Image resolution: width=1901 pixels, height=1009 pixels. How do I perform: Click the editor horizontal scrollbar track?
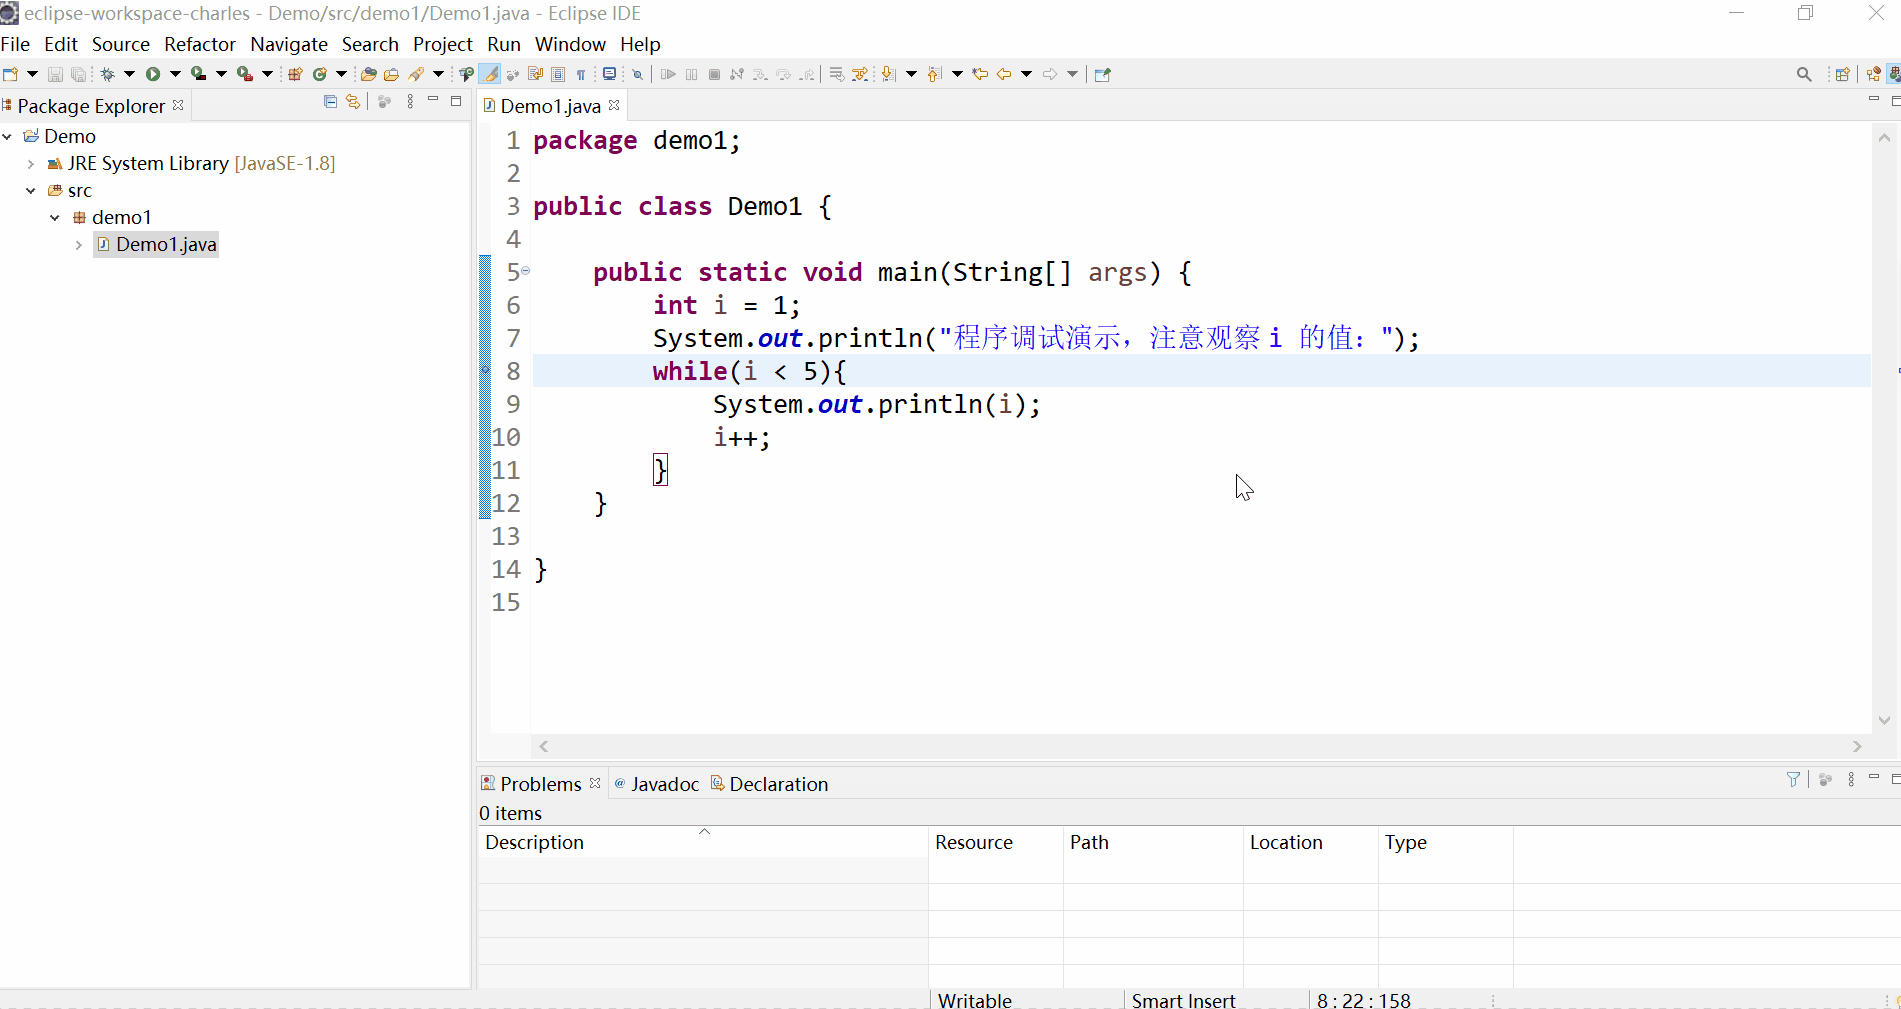(x=1200, y=746)
